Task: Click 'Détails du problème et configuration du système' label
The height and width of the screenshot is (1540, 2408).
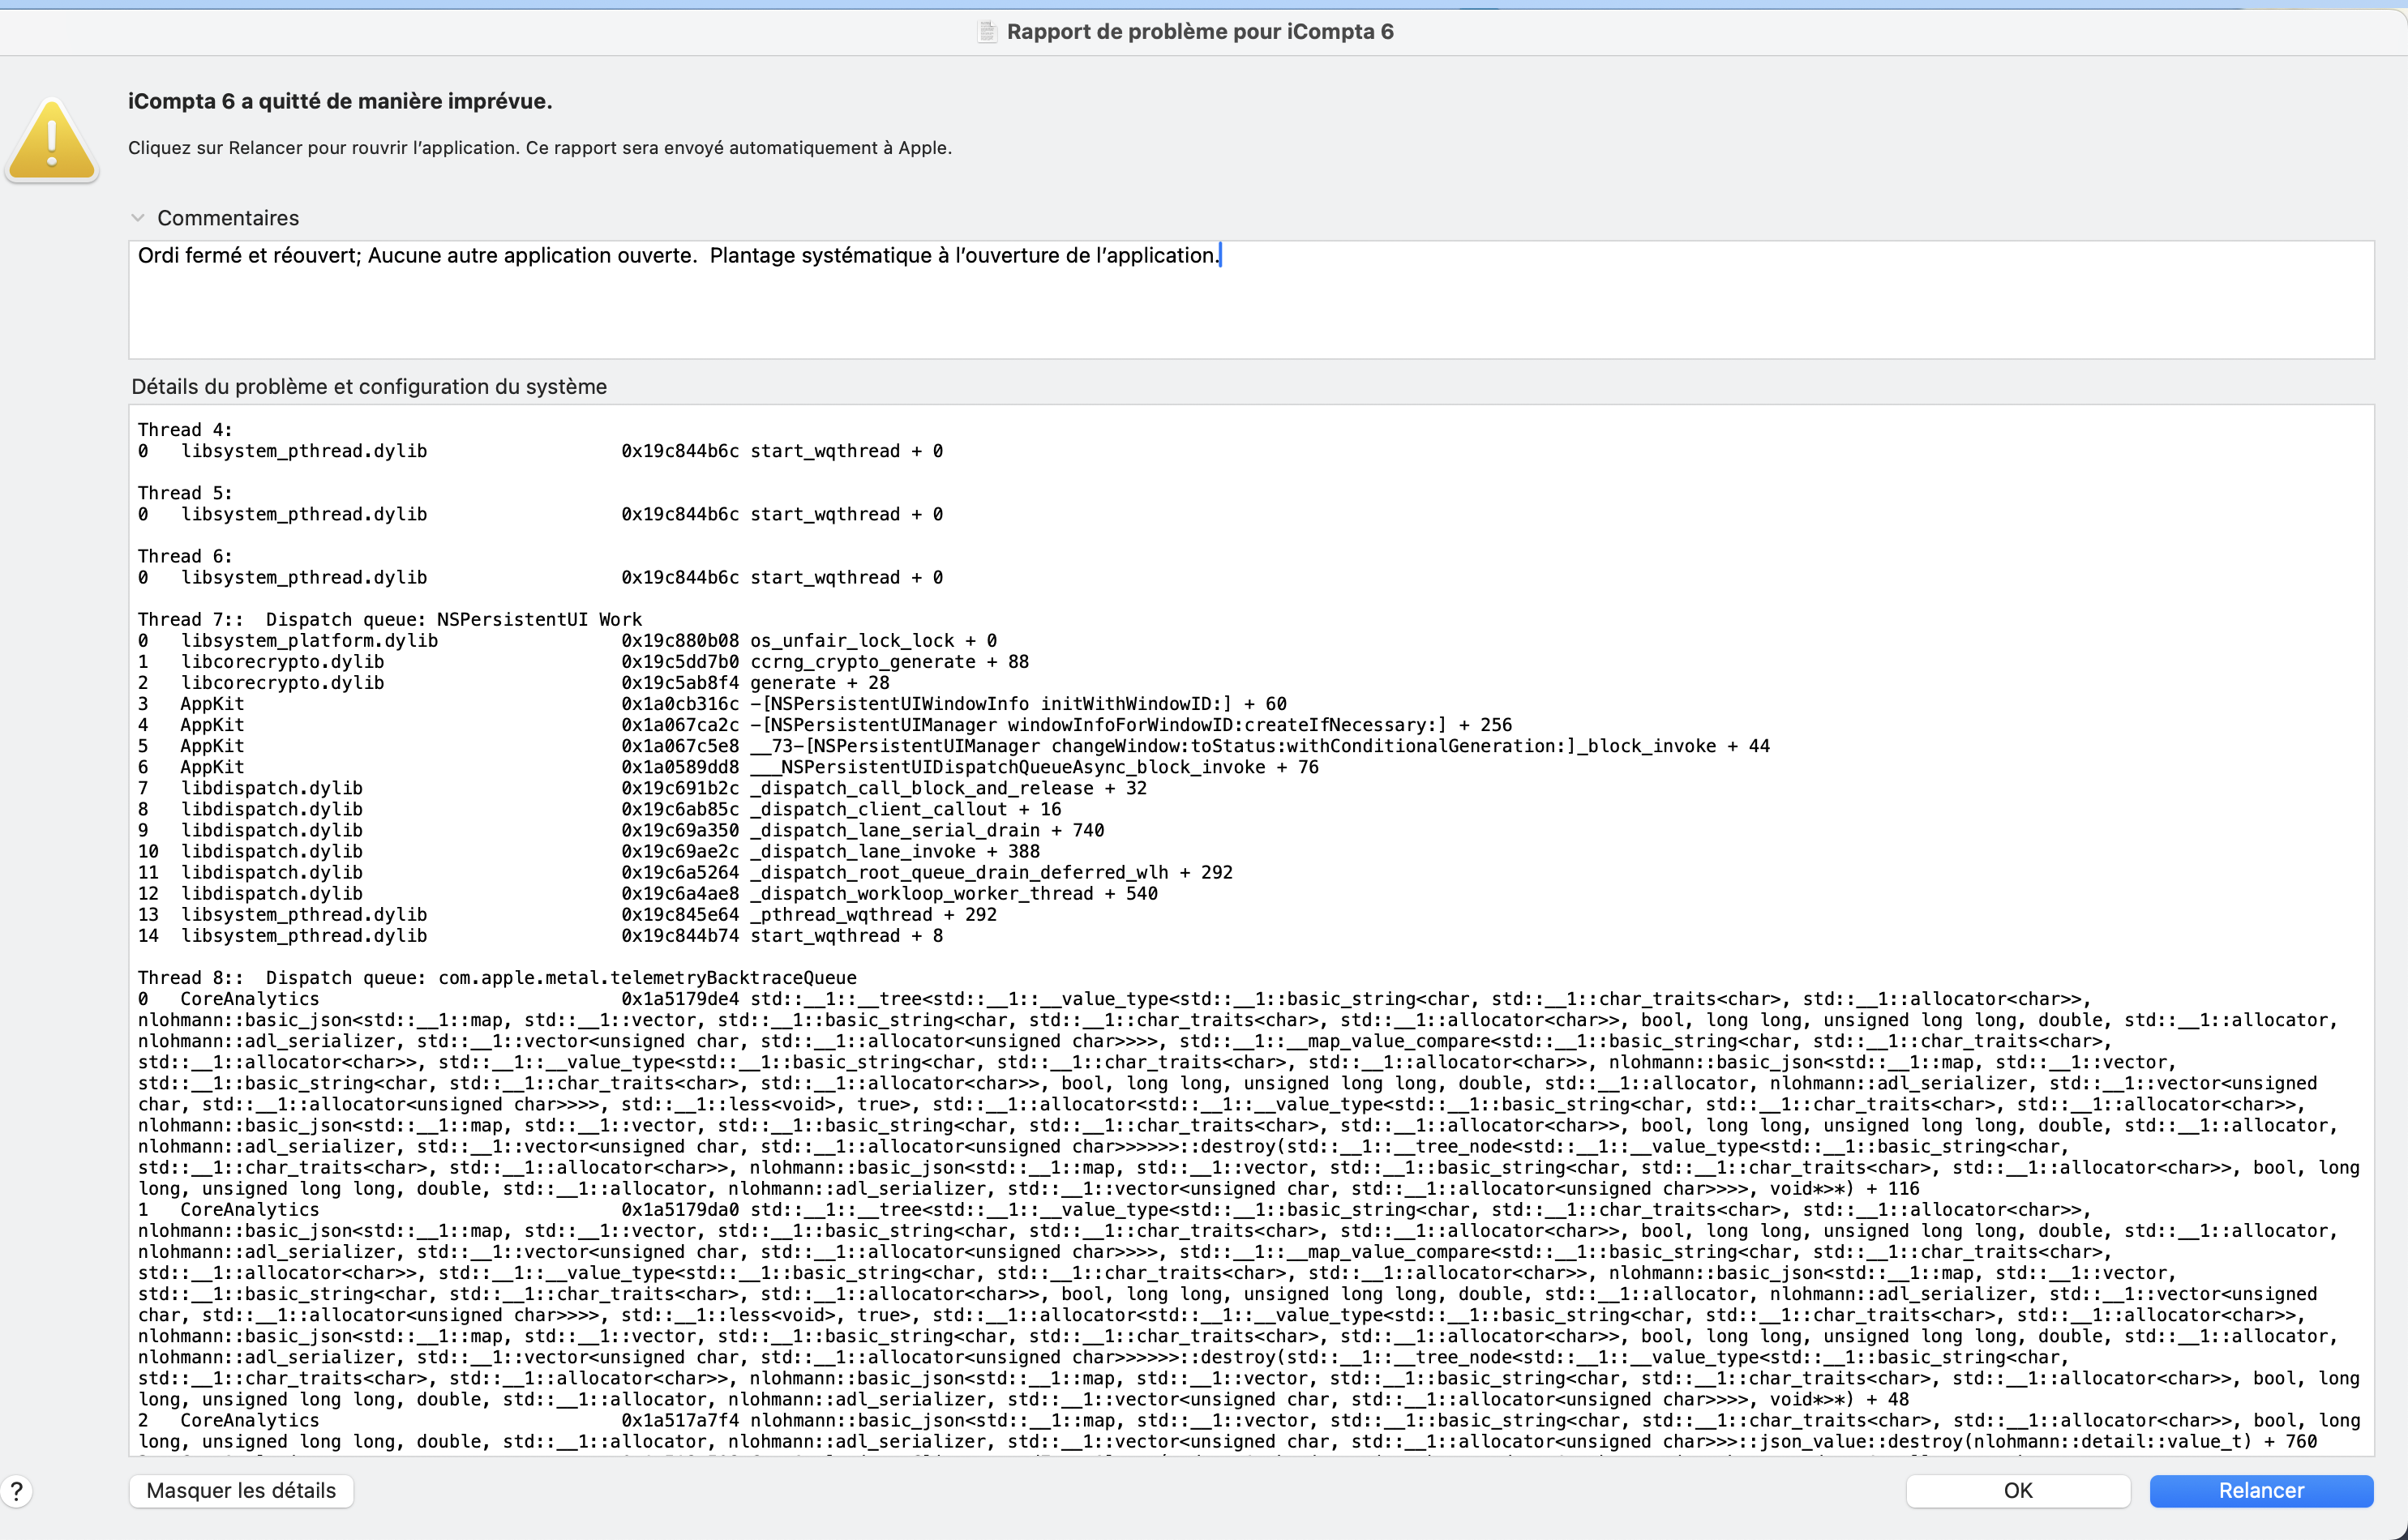Action: [x=369, y=387]
